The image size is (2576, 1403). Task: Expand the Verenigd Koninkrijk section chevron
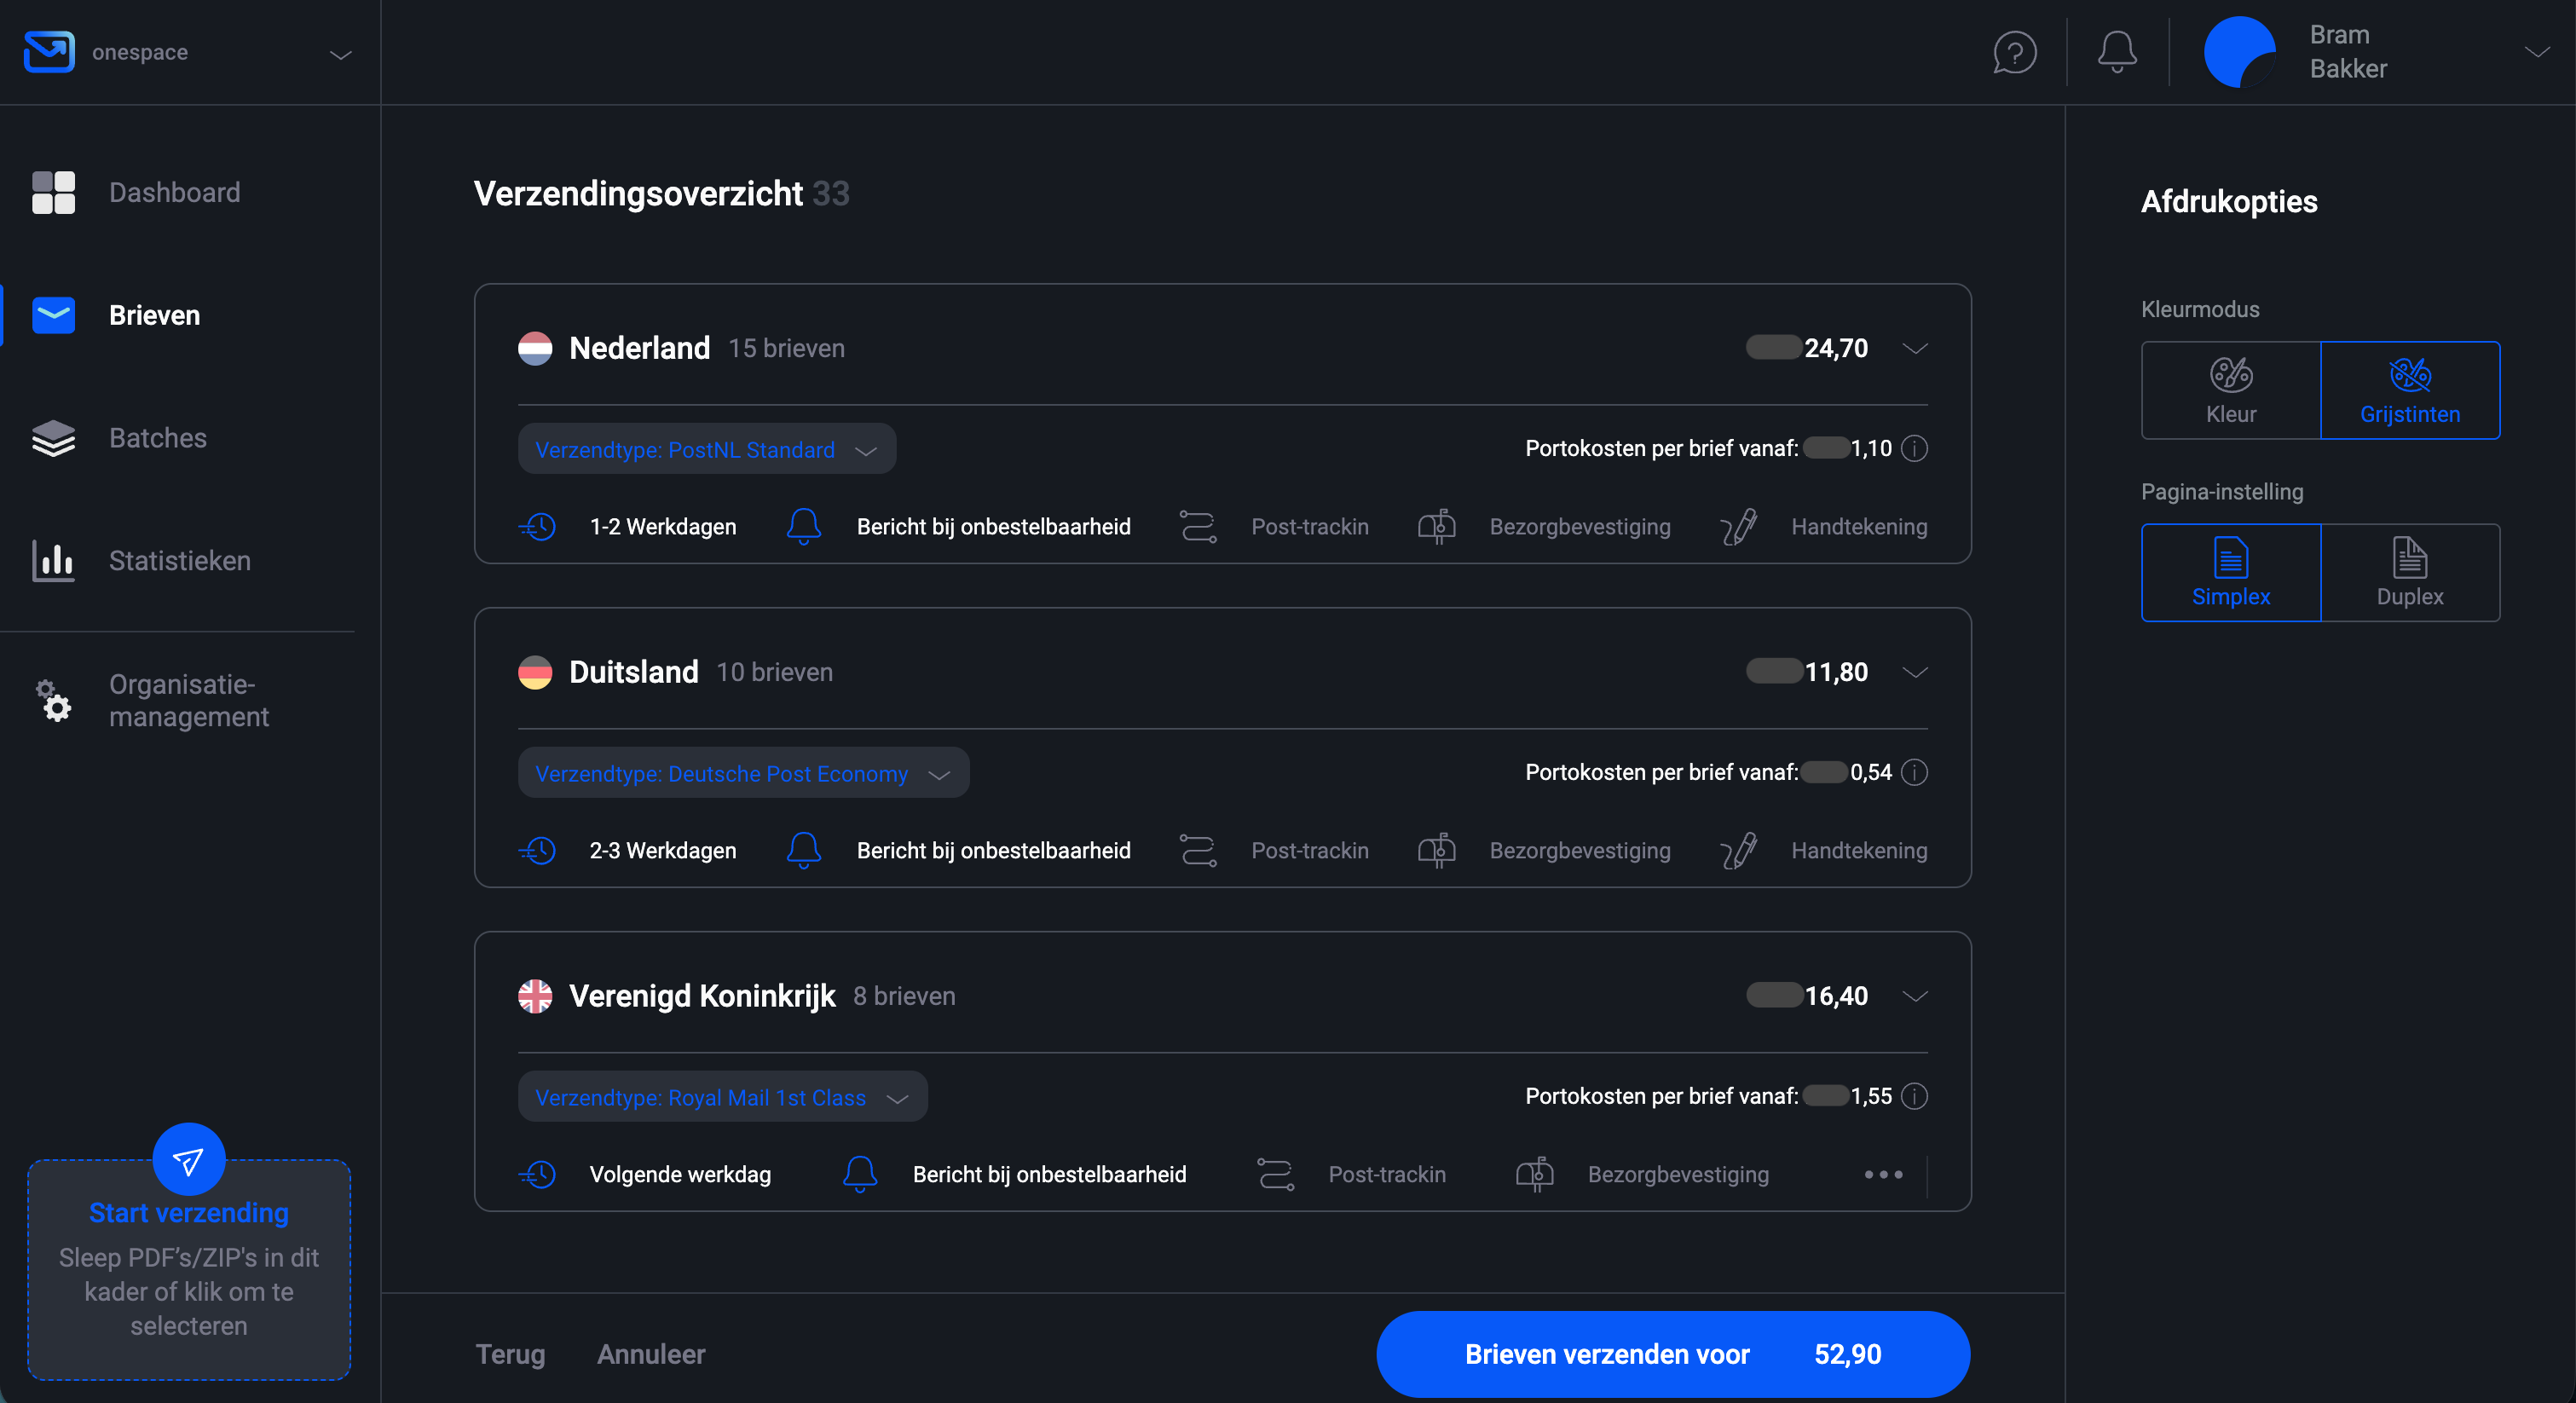1916,996
